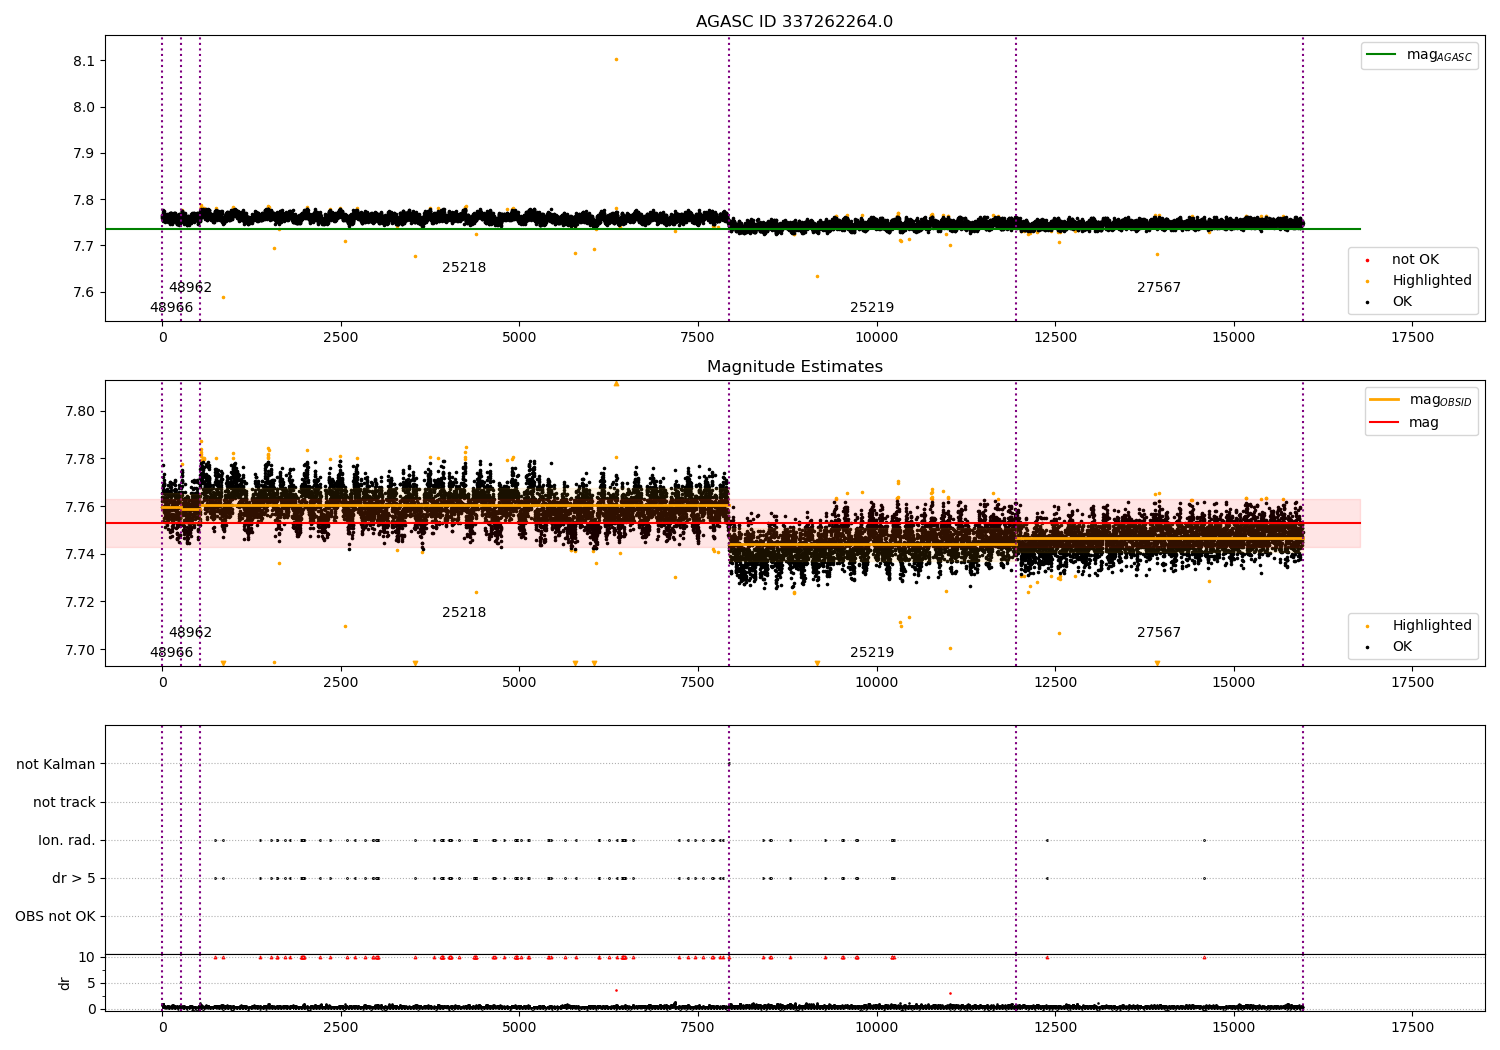This screenshot has height=1050, width=1500.
Task: Click the 'not track' row label
Action: click(64, 803)
